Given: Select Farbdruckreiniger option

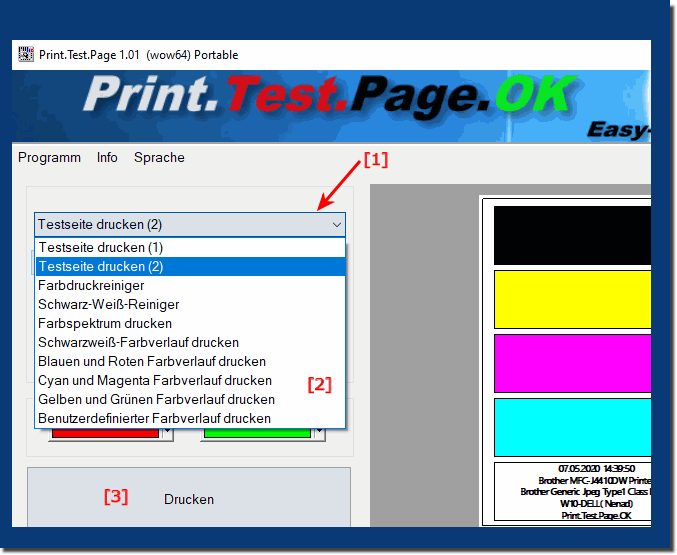Looking at the screenshot, I should click(x=190, y=285).
